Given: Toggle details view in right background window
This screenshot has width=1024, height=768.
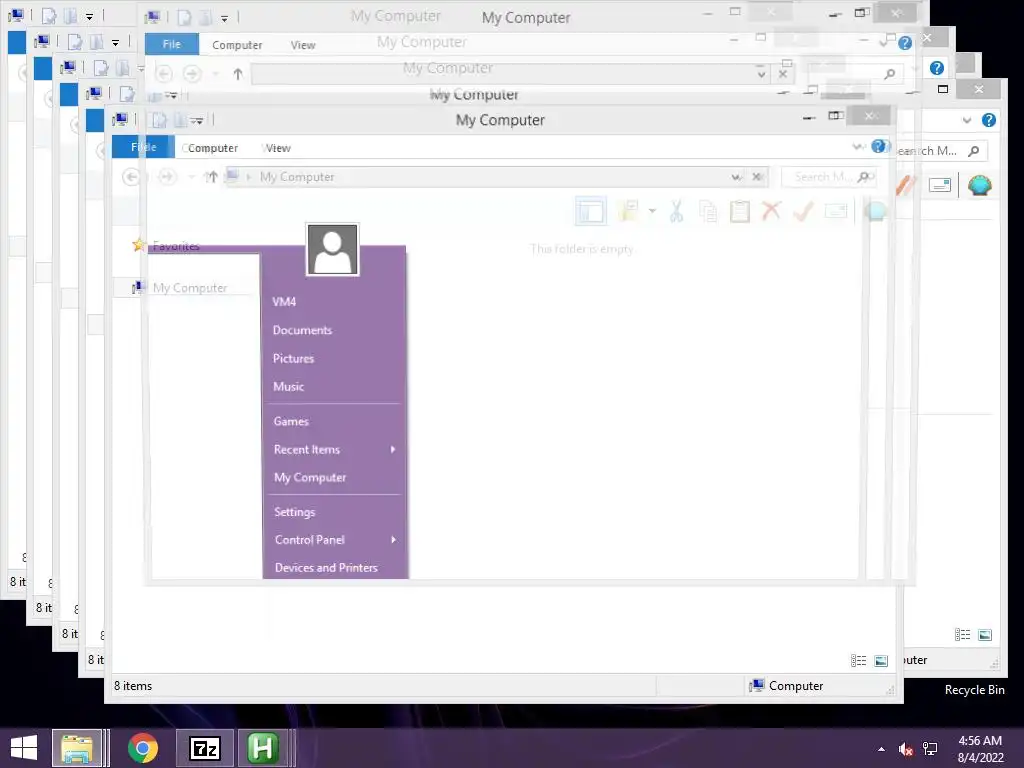Looking at the screenshot, I should (x=962, y=635).
